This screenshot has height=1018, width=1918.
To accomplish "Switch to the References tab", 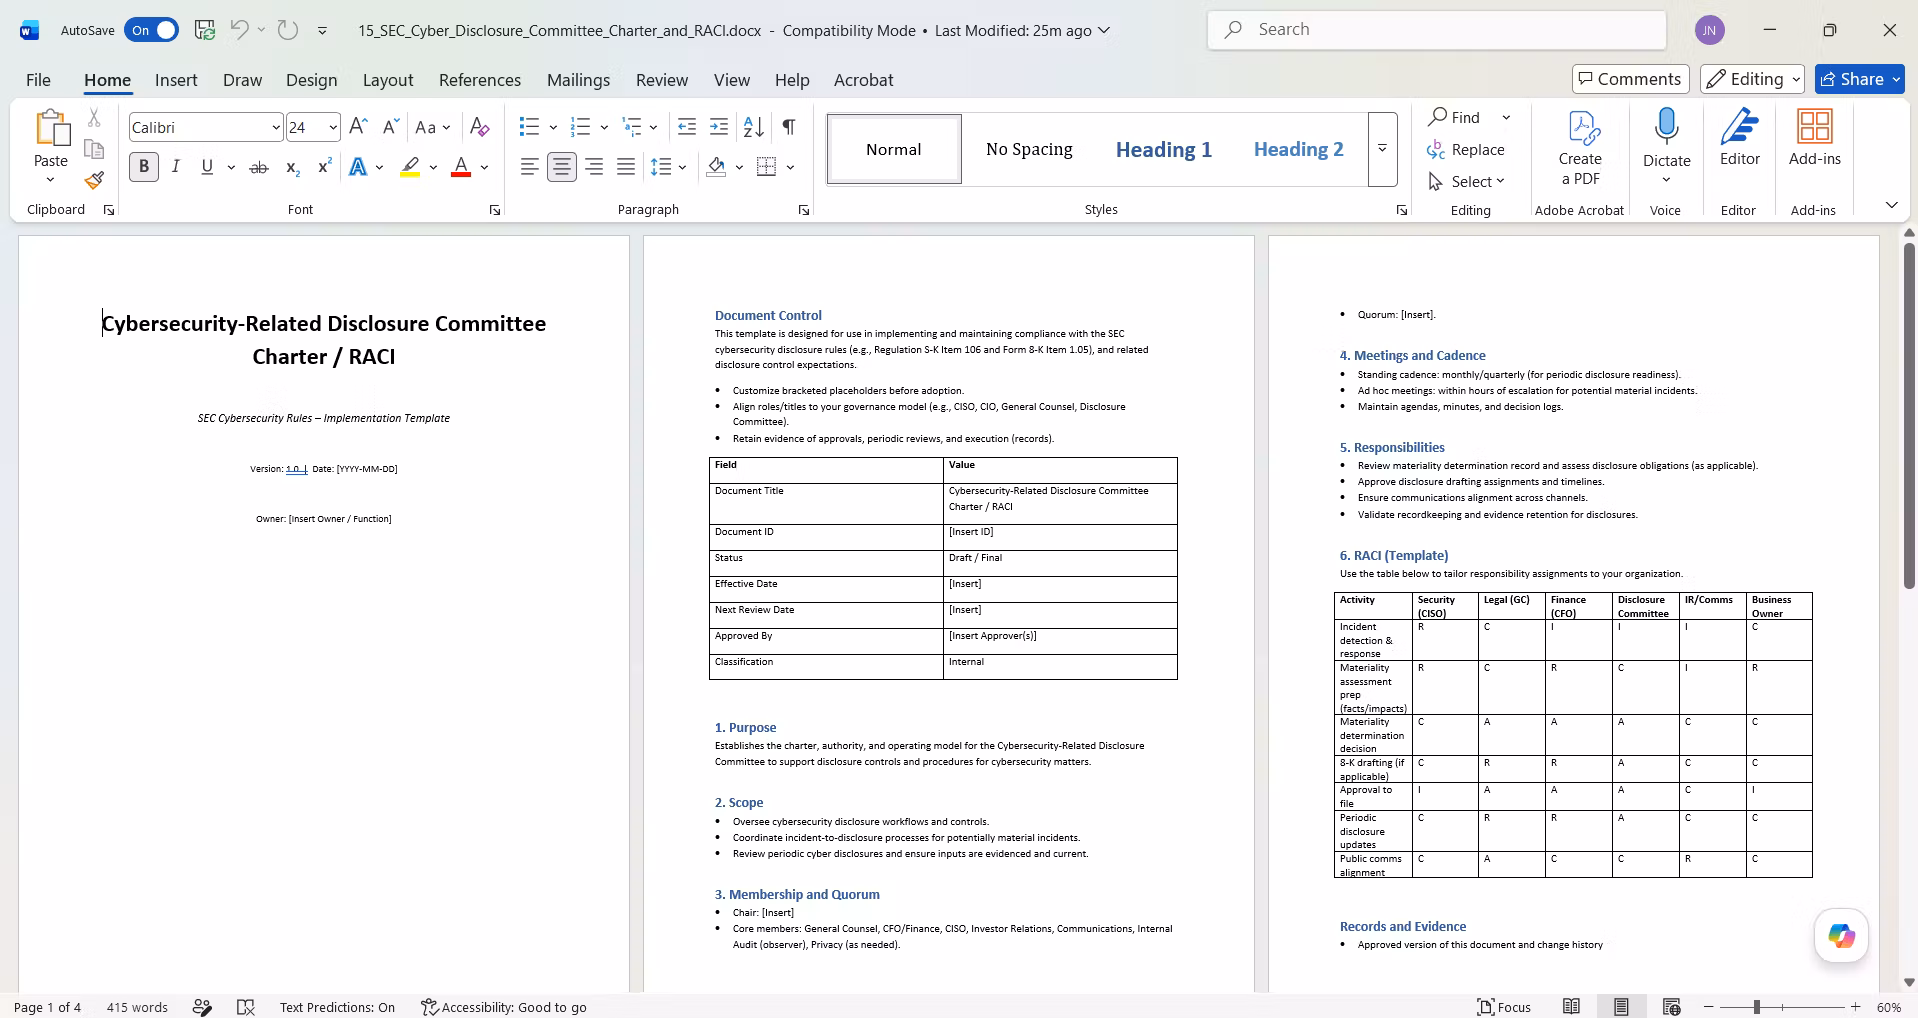I will (480, 80).
